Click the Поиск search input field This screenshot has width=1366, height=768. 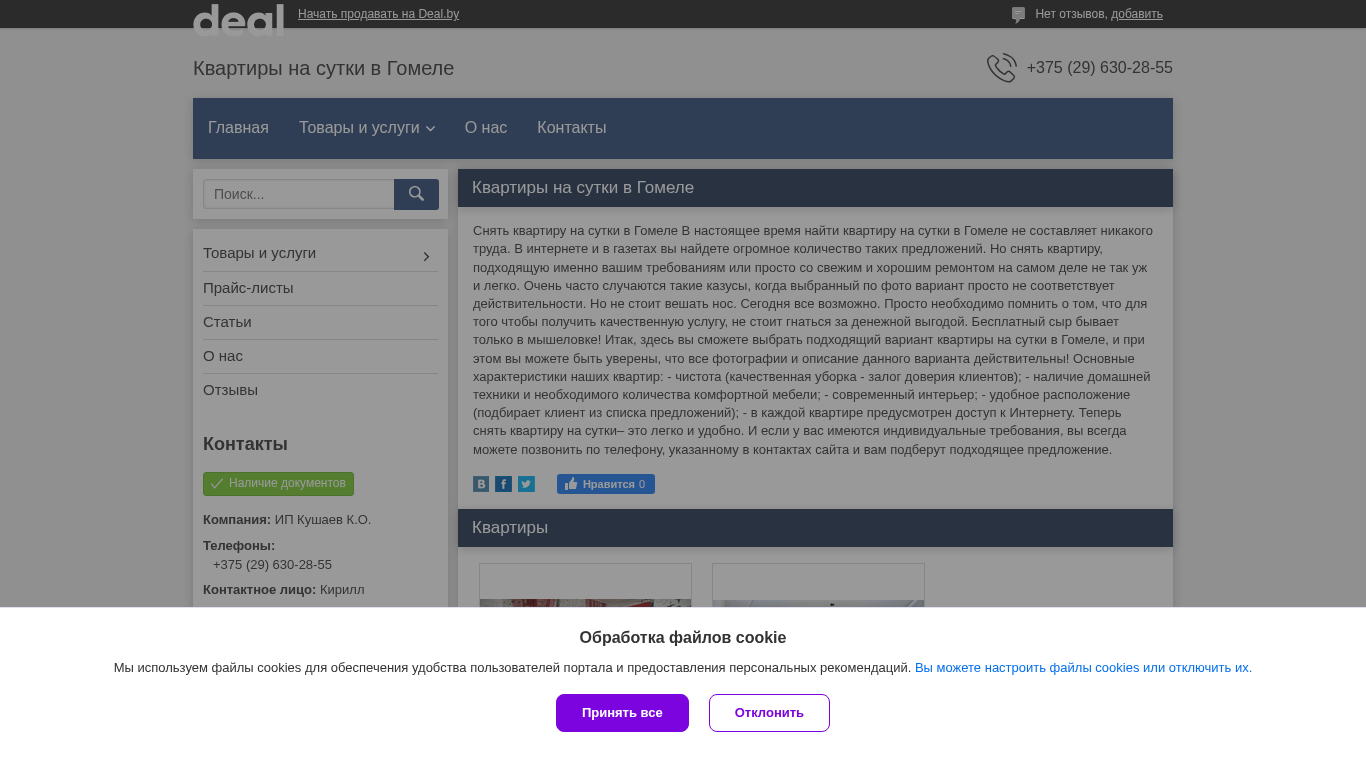[x=298, y=194]
